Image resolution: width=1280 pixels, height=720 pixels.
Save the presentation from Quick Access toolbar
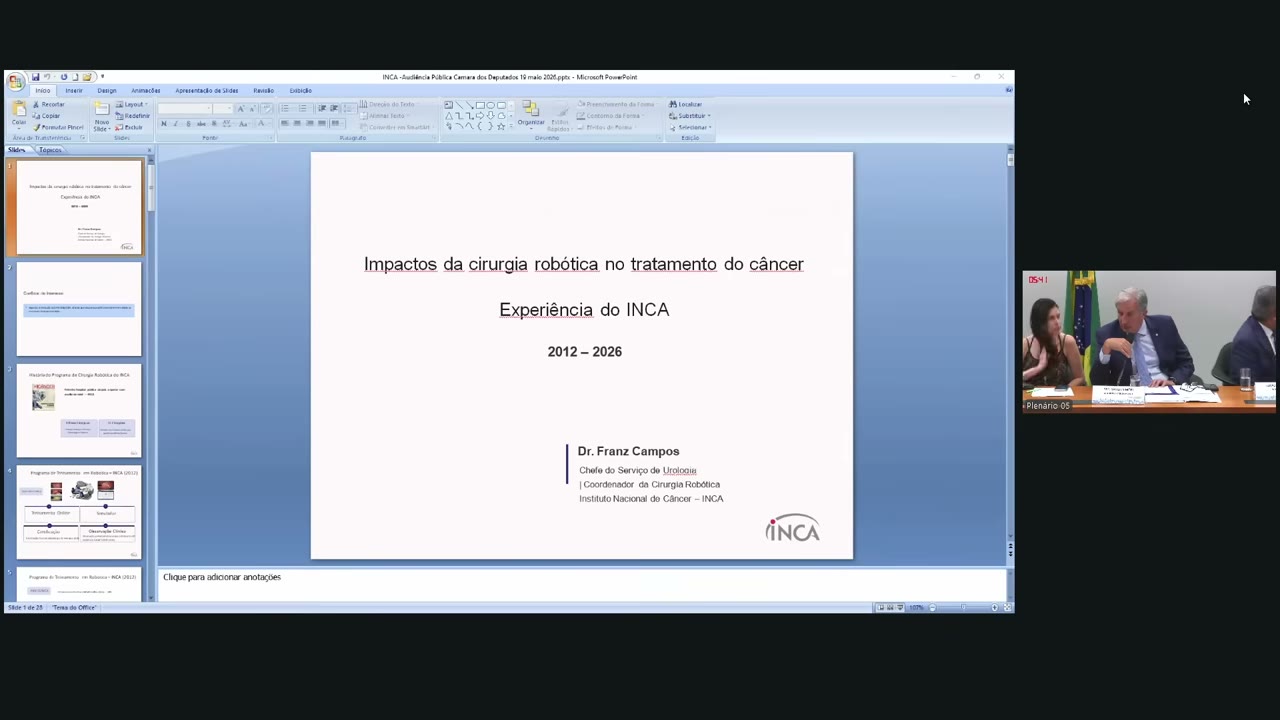[36, 77]
